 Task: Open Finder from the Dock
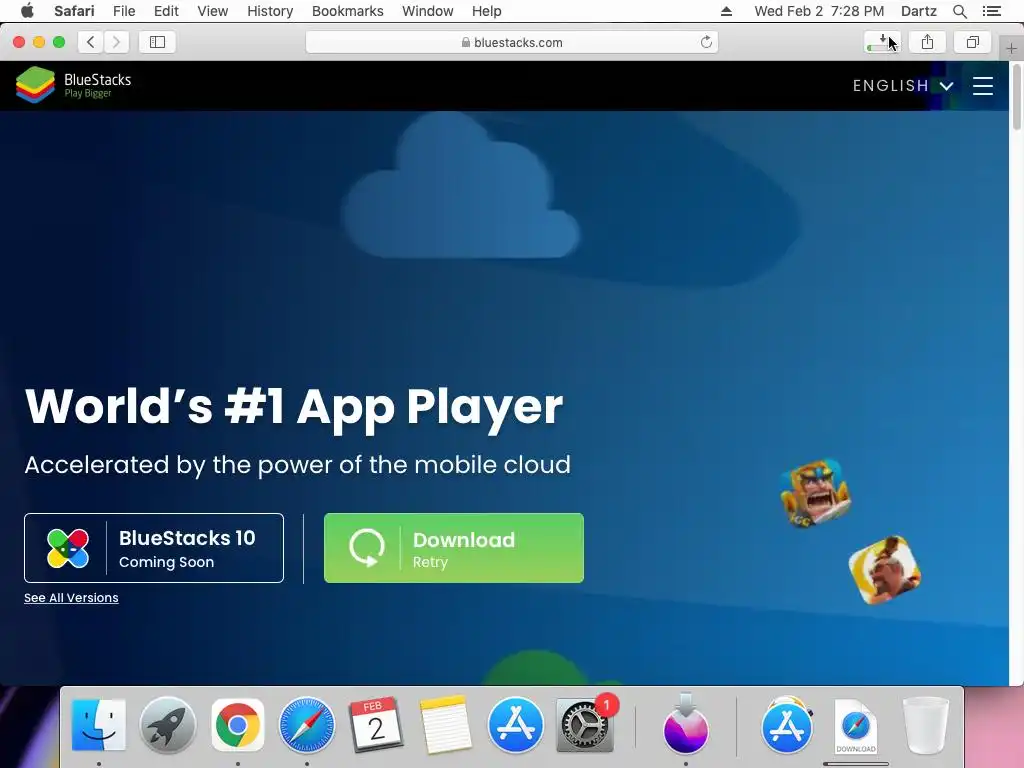(99, 725)
